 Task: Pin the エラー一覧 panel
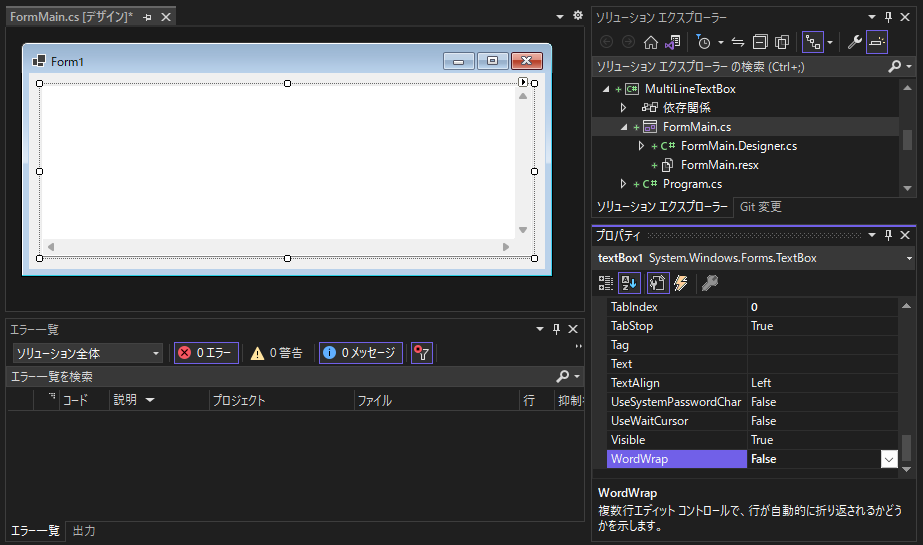[556, 329]
